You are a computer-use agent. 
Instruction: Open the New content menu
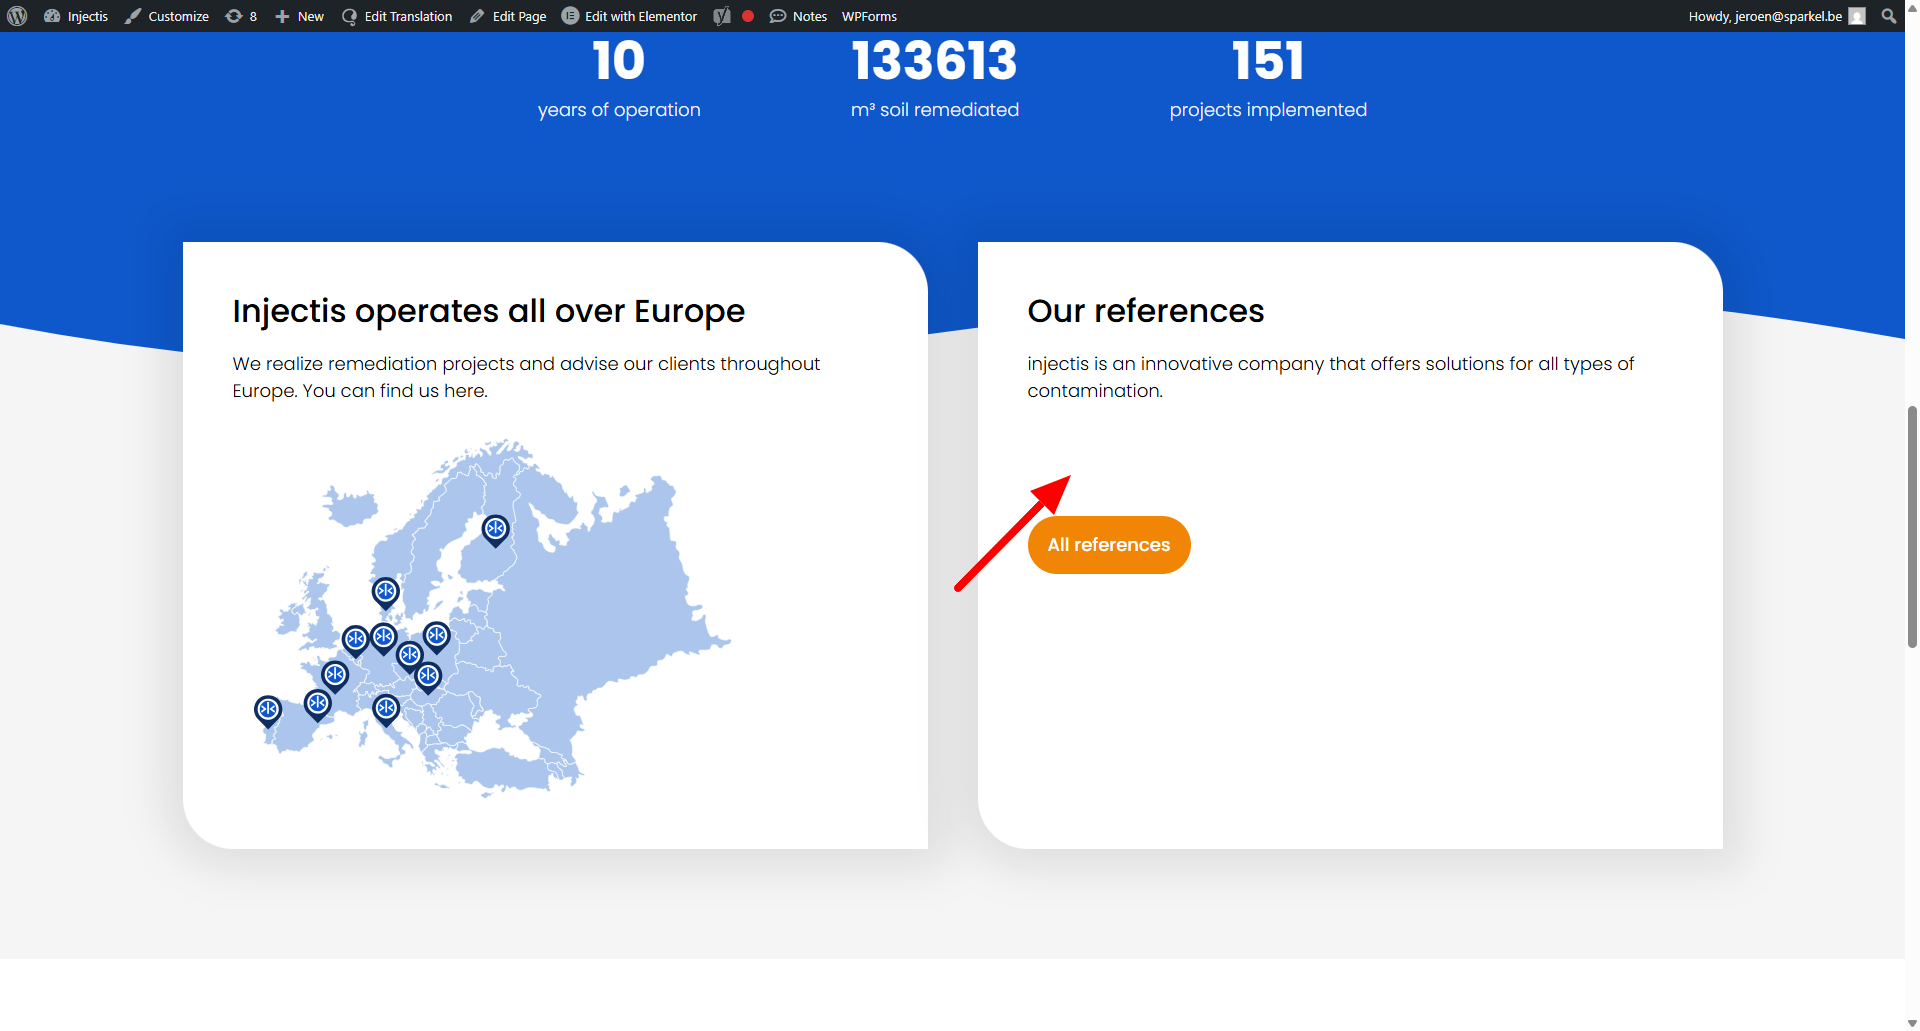click(299, 16)
